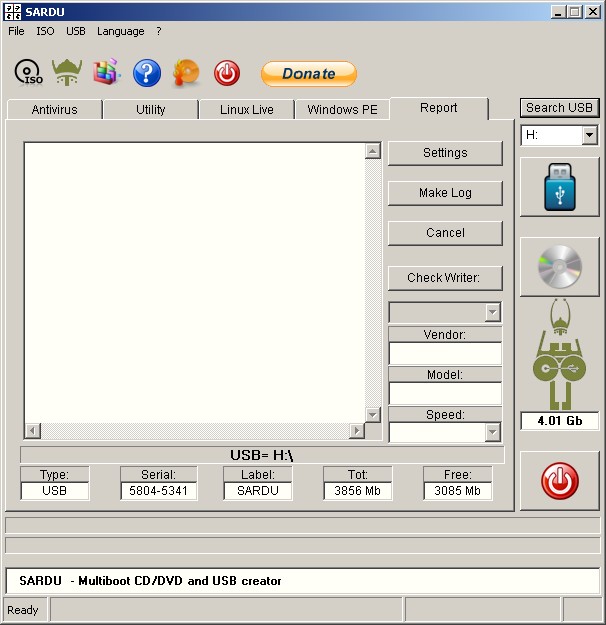Select the Report tab

click(x=439, y=108)
